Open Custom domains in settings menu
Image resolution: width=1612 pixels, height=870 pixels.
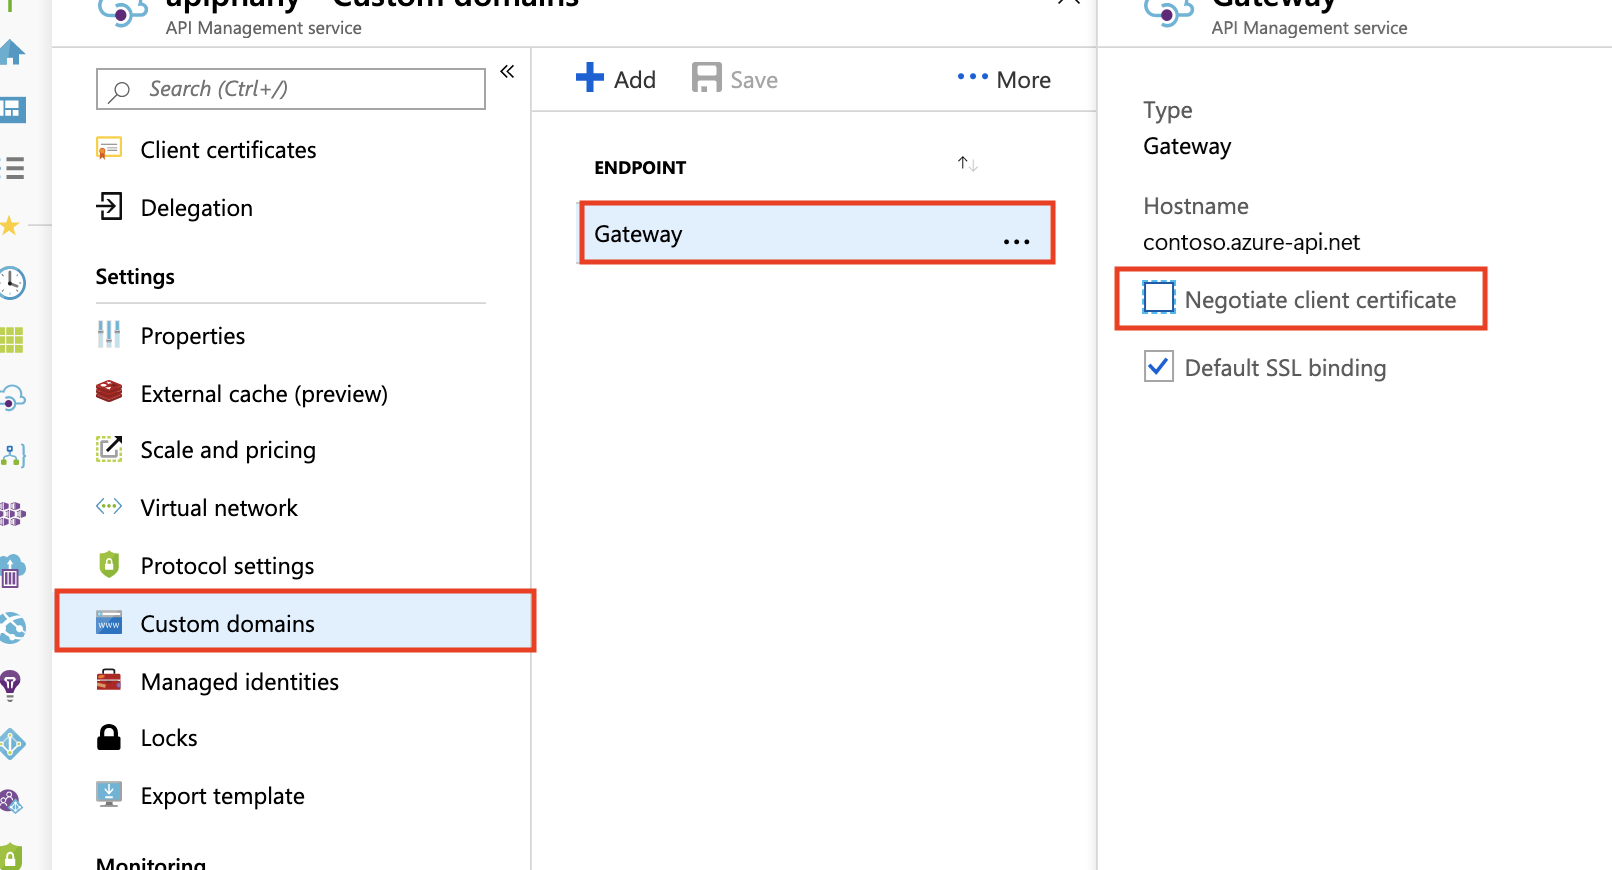pos(228,624)
